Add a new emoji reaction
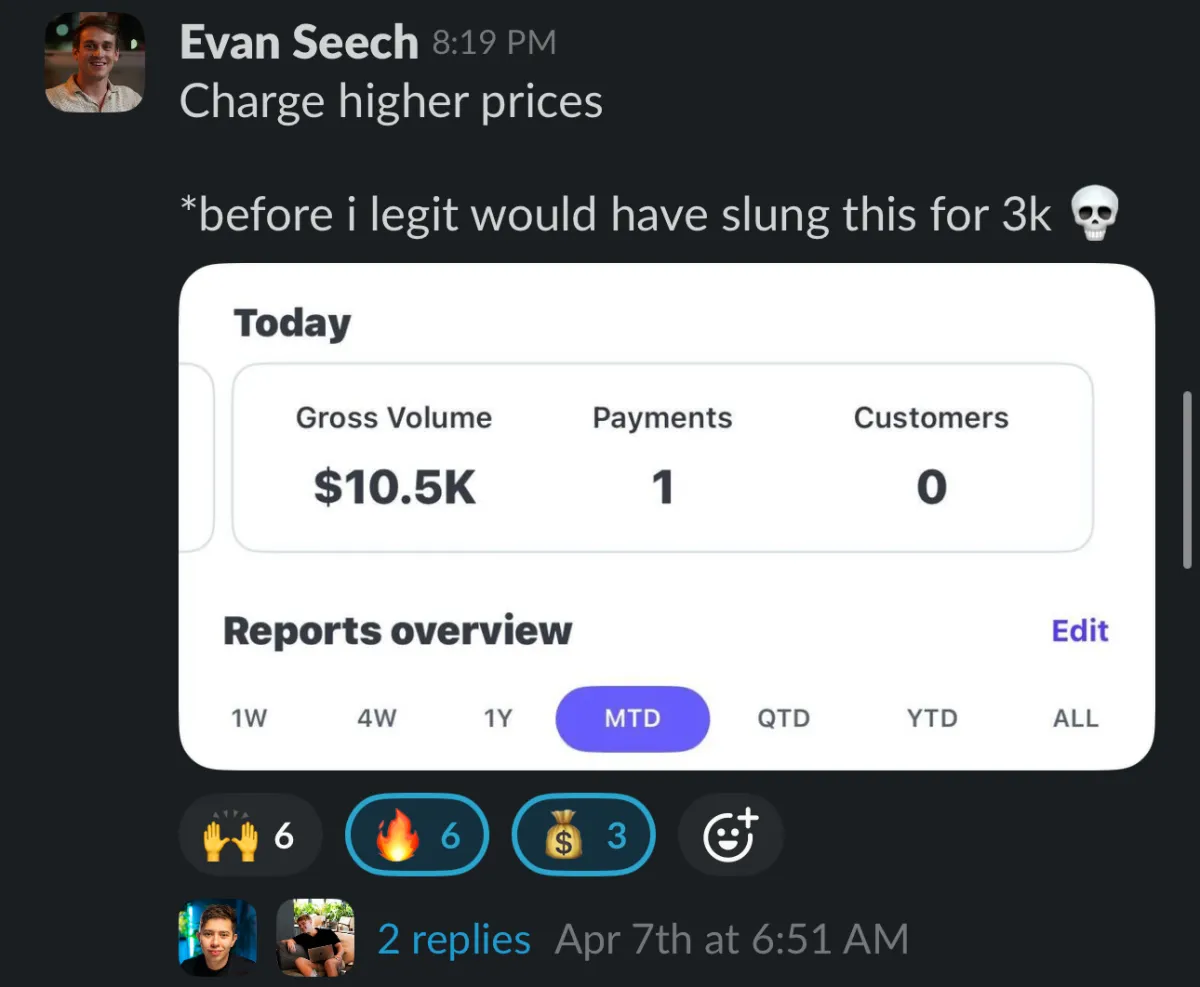The image size is (1200, 987). coord(730,835)
